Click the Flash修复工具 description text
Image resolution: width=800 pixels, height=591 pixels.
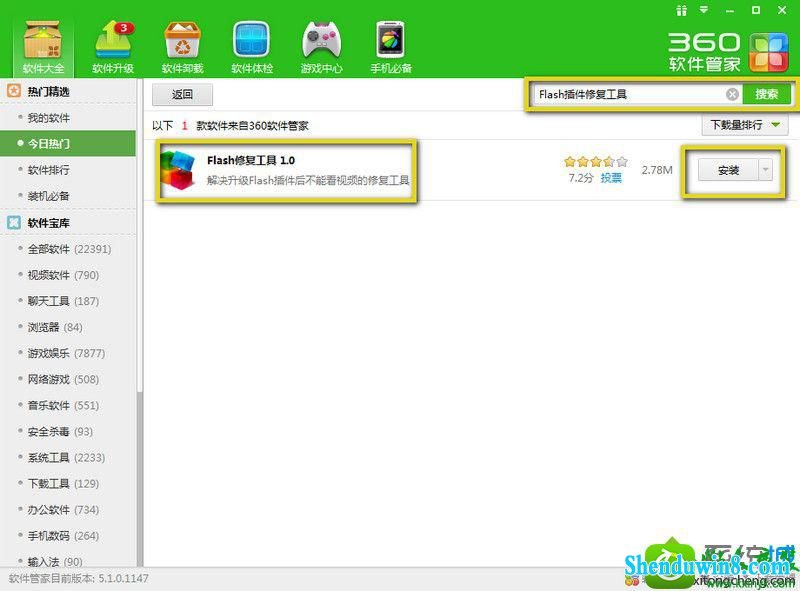308,180
